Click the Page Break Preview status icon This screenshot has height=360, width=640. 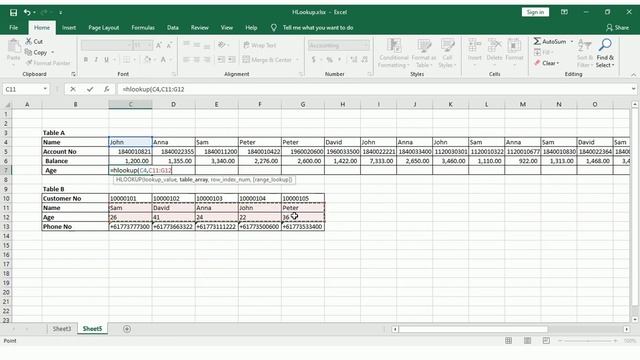(546, 340)
